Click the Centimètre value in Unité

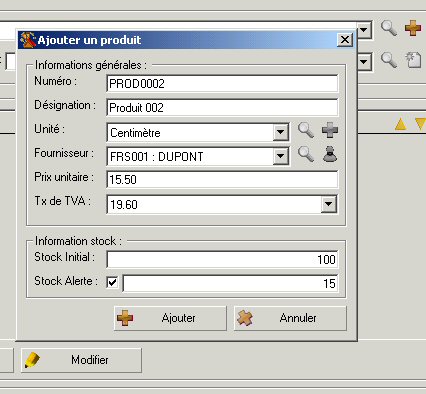coord(135,133)
